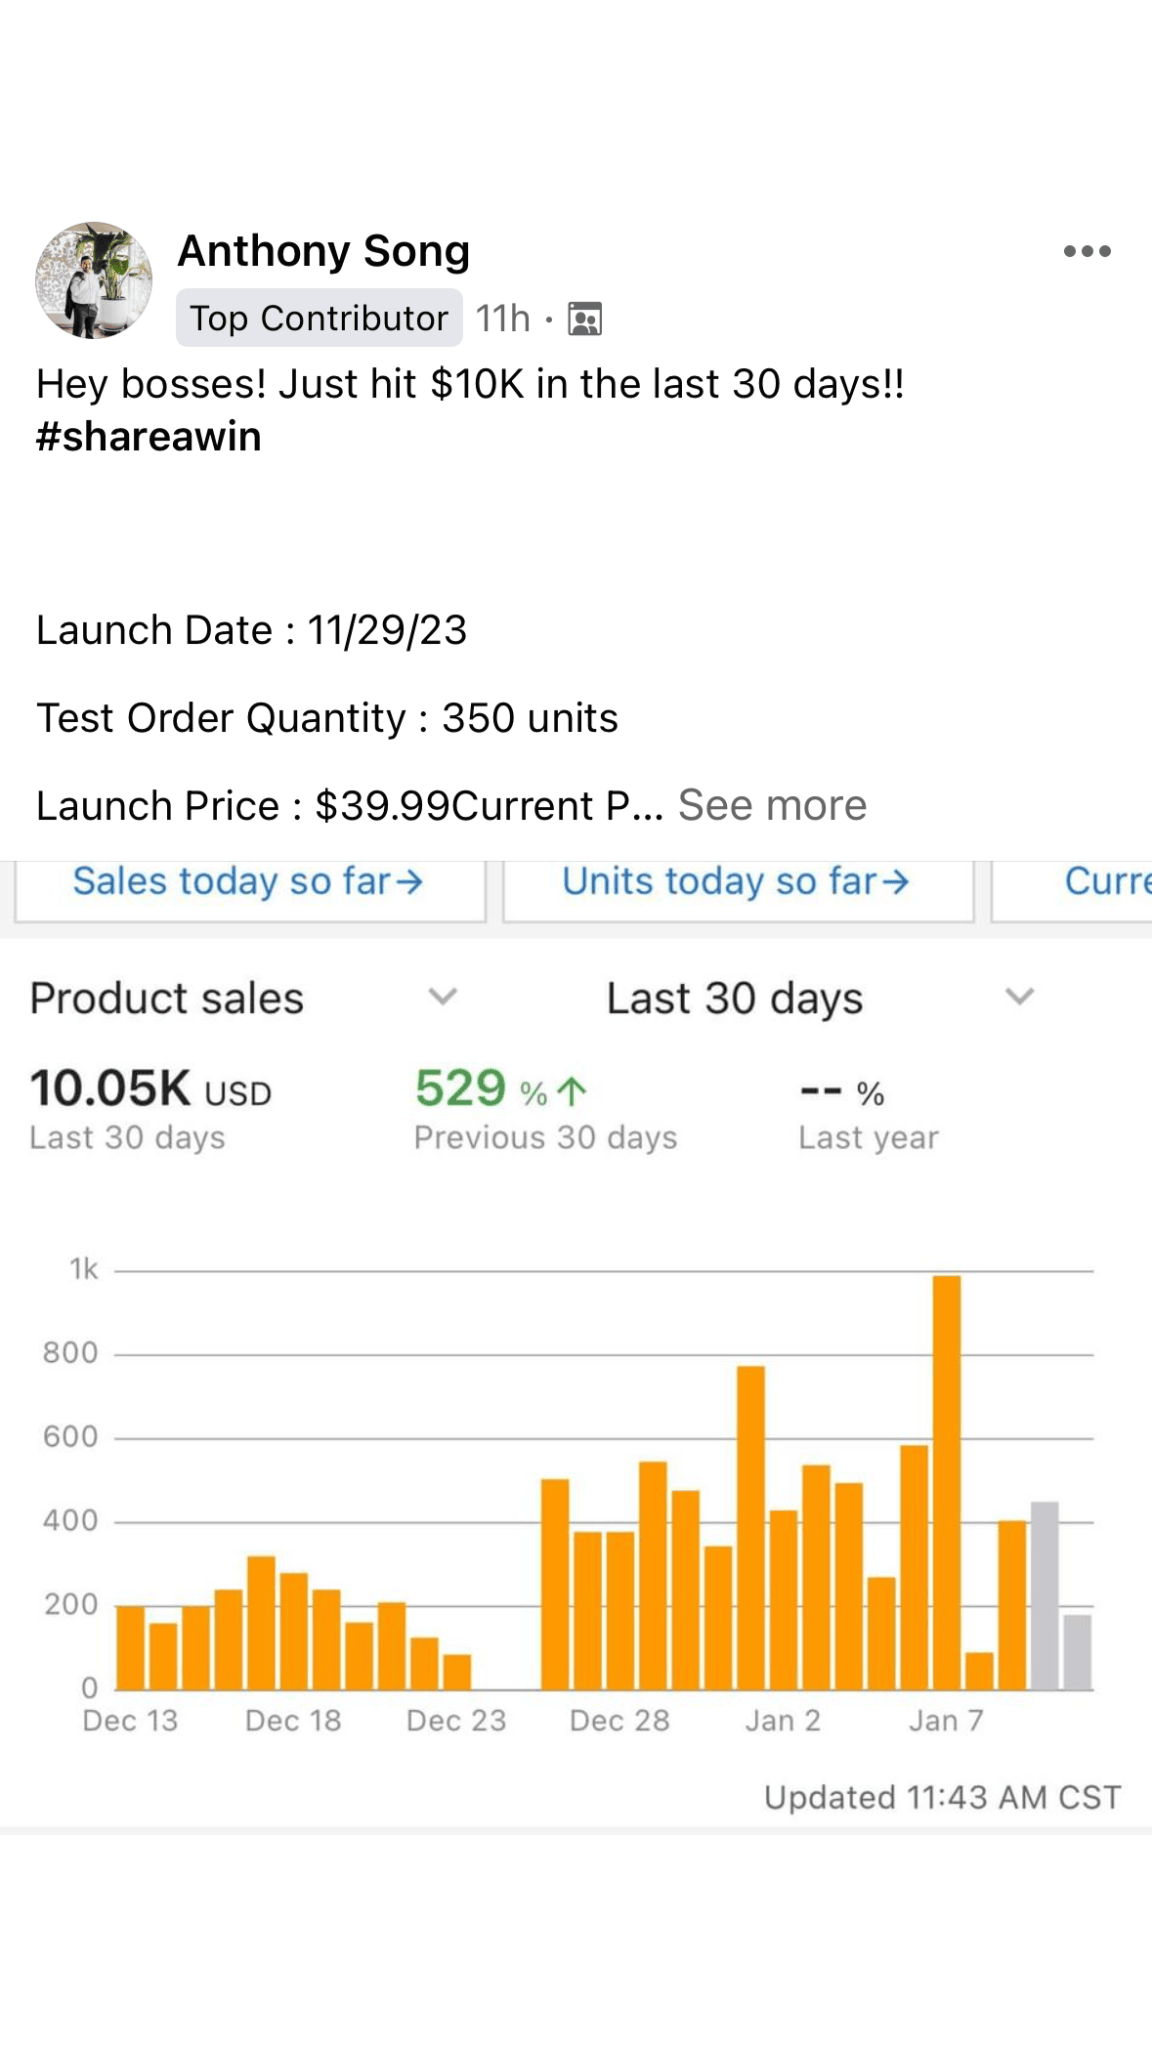
Task: Select the gray bar for today's partial sales
Action: 1077,1652
